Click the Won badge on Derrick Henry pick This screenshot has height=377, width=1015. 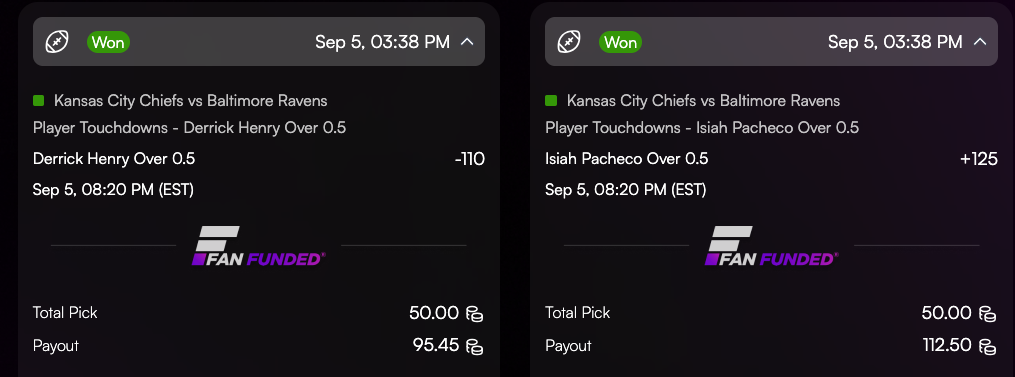point(109,43)
